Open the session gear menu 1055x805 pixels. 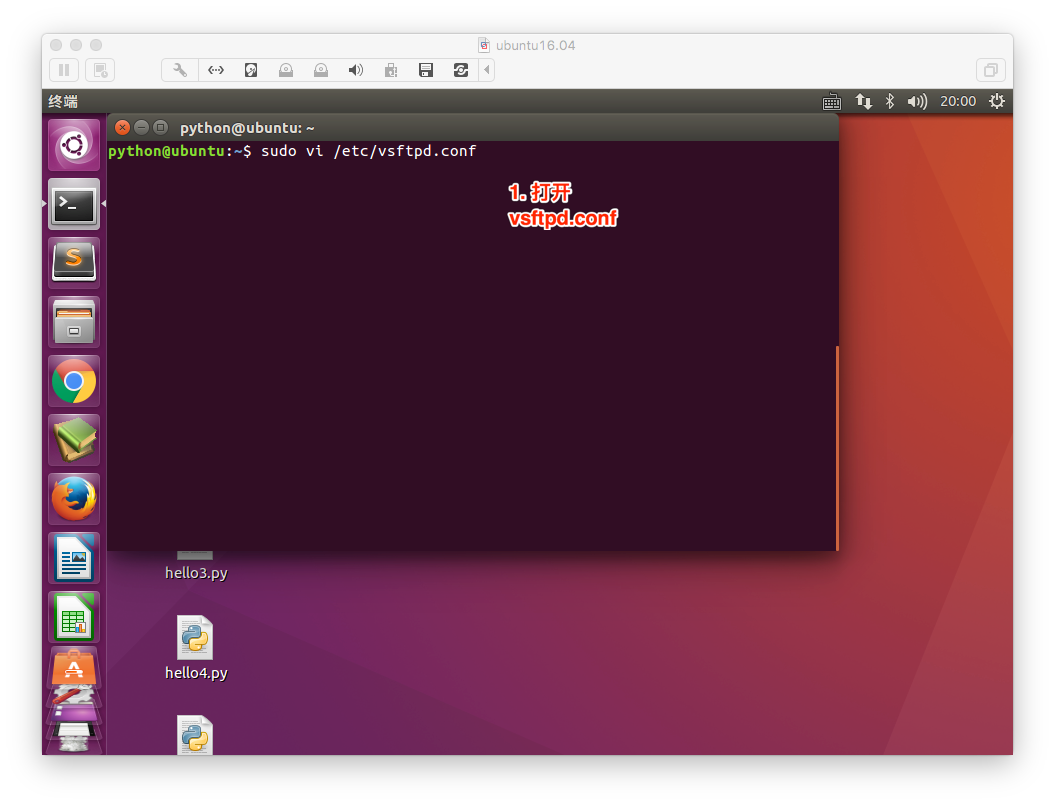(996, 102)
